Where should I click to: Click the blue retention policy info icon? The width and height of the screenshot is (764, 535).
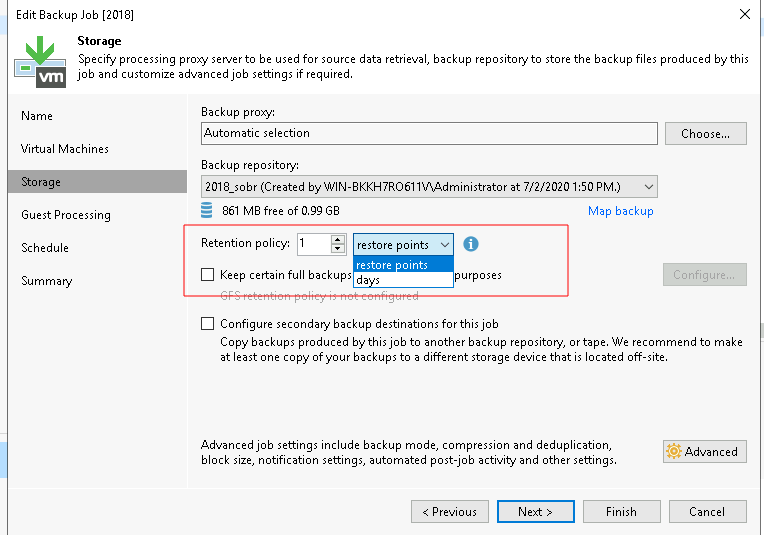(472, 244)
